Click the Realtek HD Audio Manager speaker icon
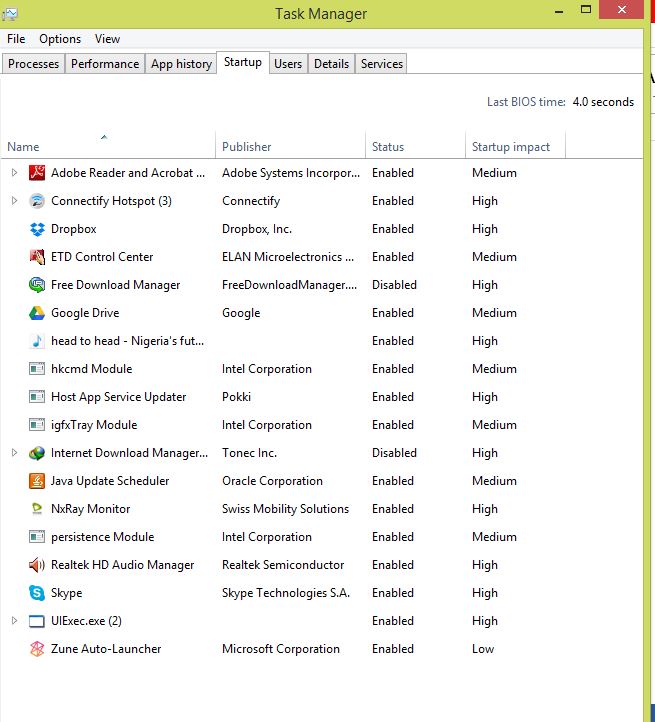Screen dimensions: 655x722 tap(37, 565)
